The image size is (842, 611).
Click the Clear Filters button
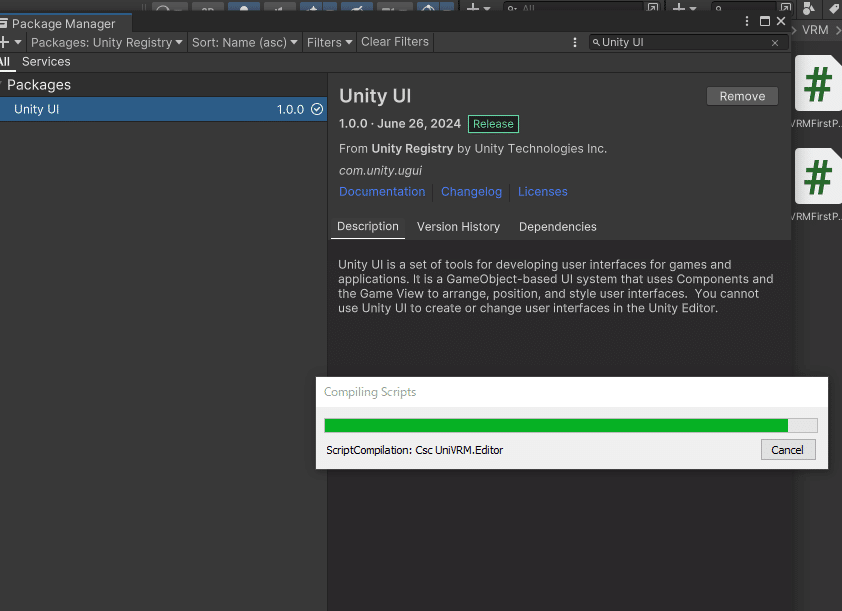(395, 42)
